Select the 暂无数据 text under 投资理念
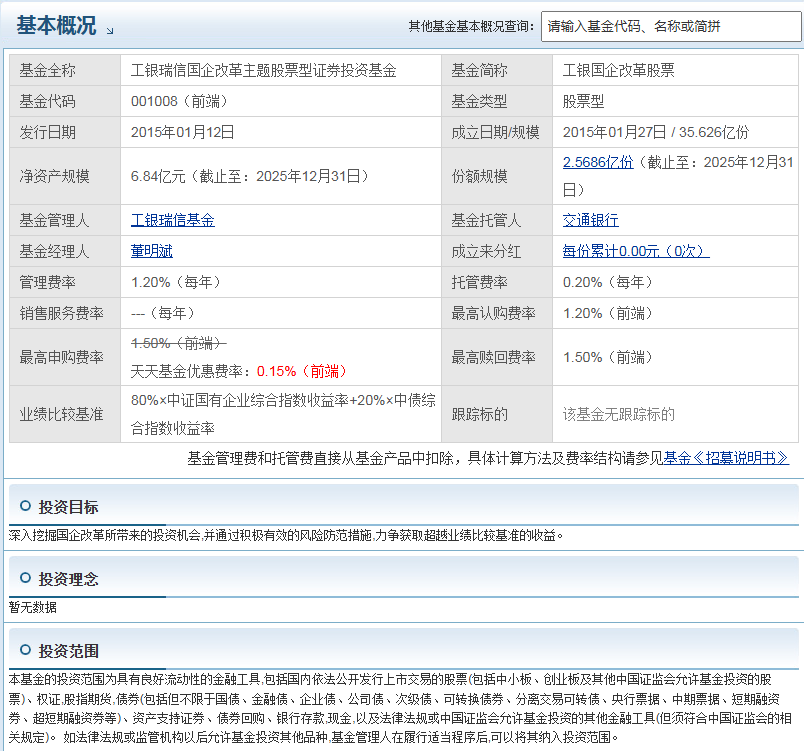Image resolution: width=804 pixels, height=751 pixels. [33, 607]
